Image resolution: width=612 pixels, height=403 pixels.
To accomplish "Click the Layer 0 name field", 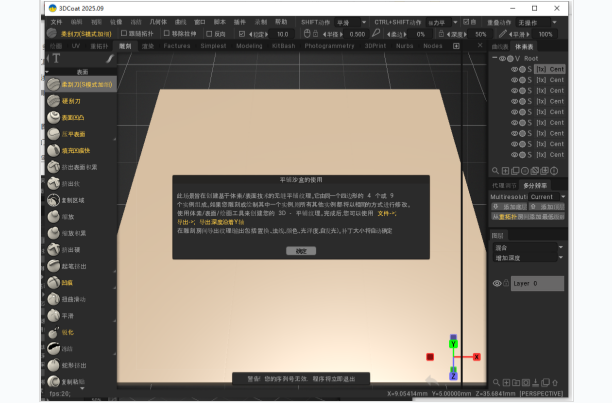I will coord(528,284).
